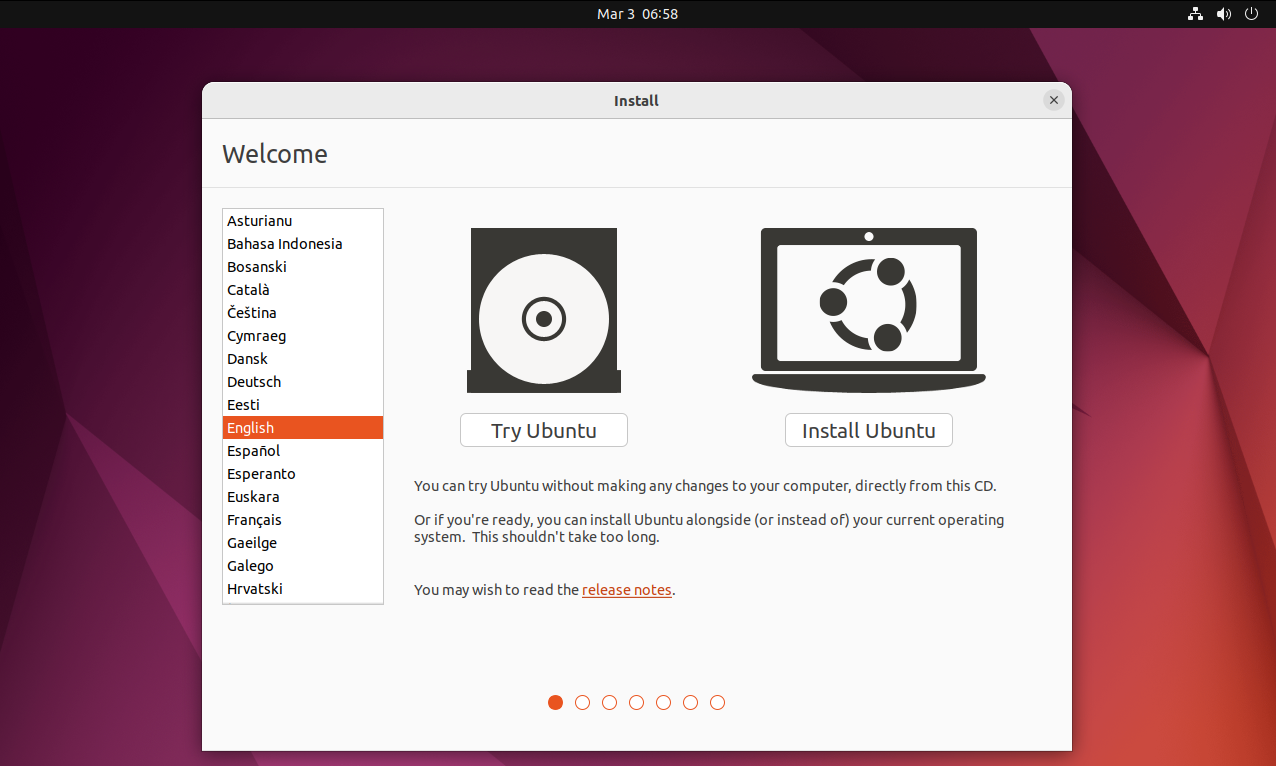Screen dimensions: 1276x766
Task: Select Asturianu at top of list
Action: point(259,221)
